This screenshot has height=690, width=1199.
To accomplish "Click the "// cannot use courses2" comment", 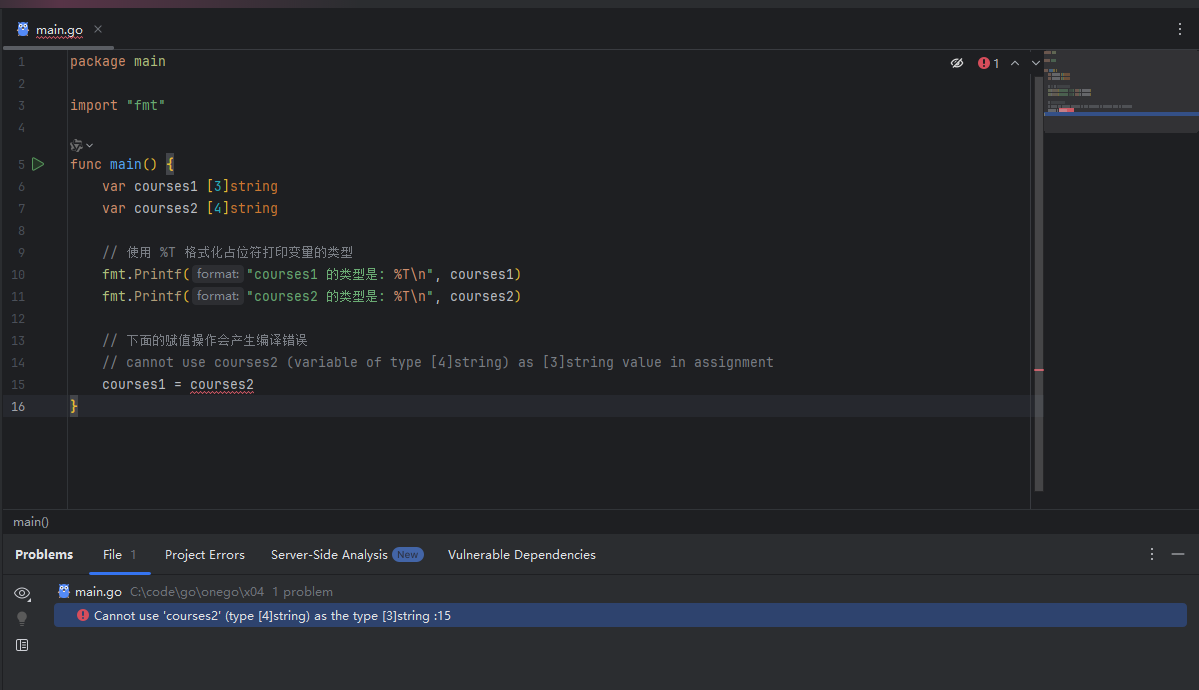I will point(438,363).
